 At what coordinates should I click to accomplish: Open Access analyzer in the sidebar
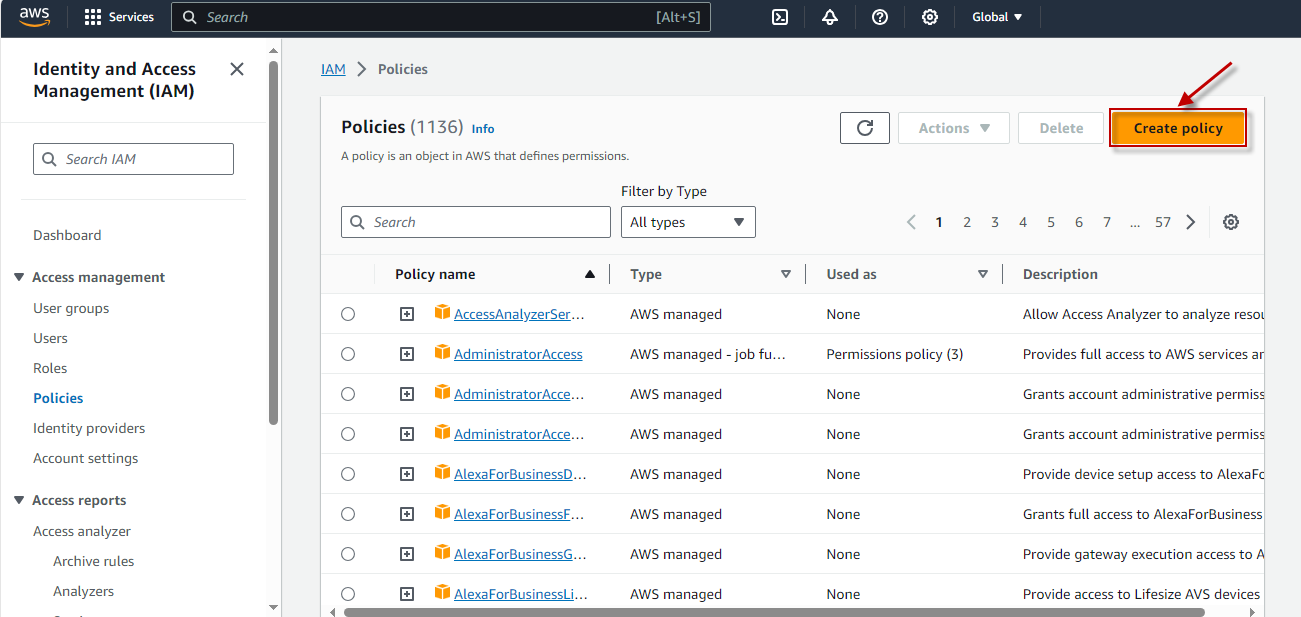coord(82,531)
